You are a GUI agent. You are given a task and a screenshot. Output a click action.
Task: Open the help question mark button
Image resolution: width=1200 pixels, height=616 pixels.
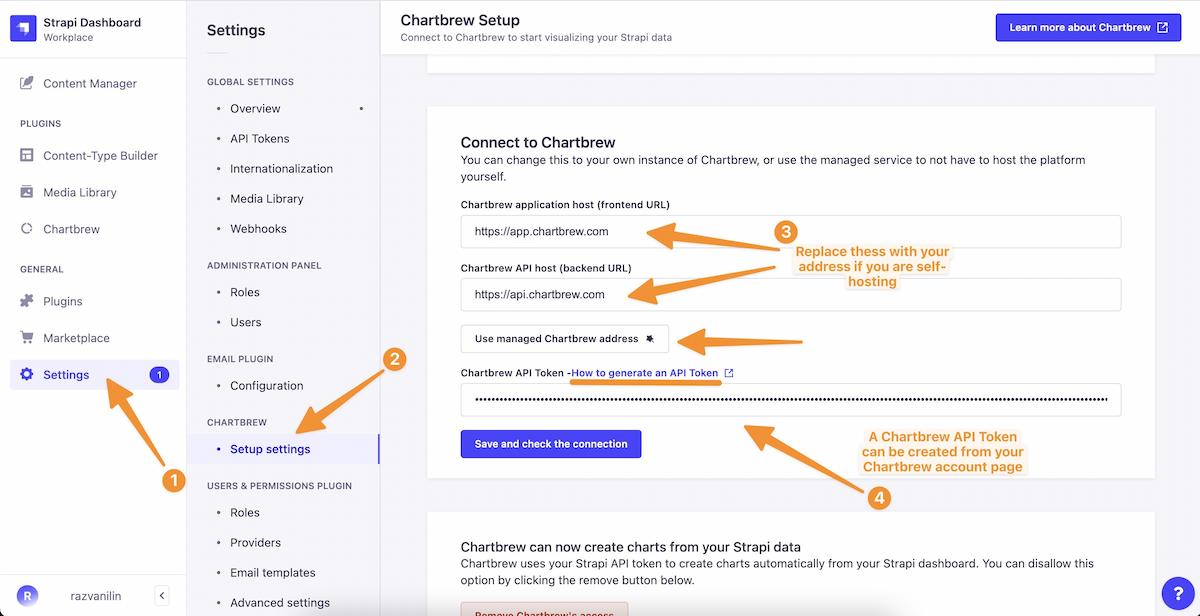click(x=1177, y=592)
